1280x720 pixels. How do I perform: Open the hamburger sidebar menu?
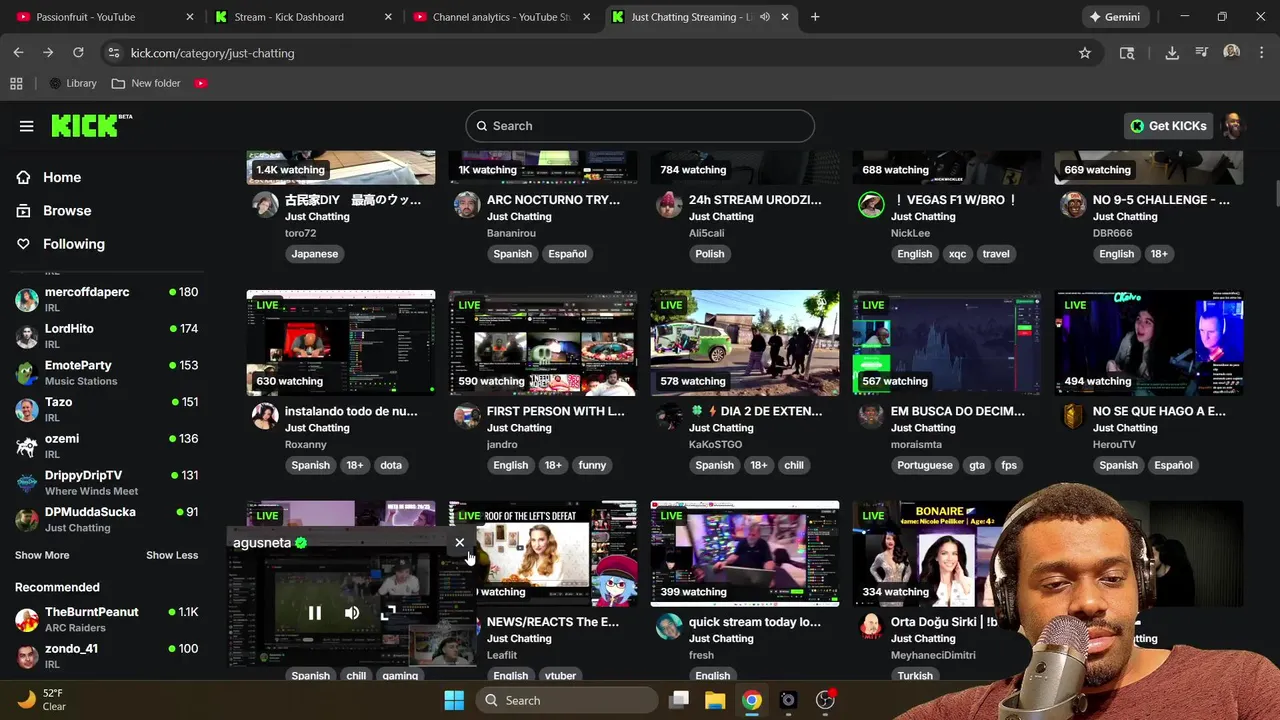coord(26,126)
